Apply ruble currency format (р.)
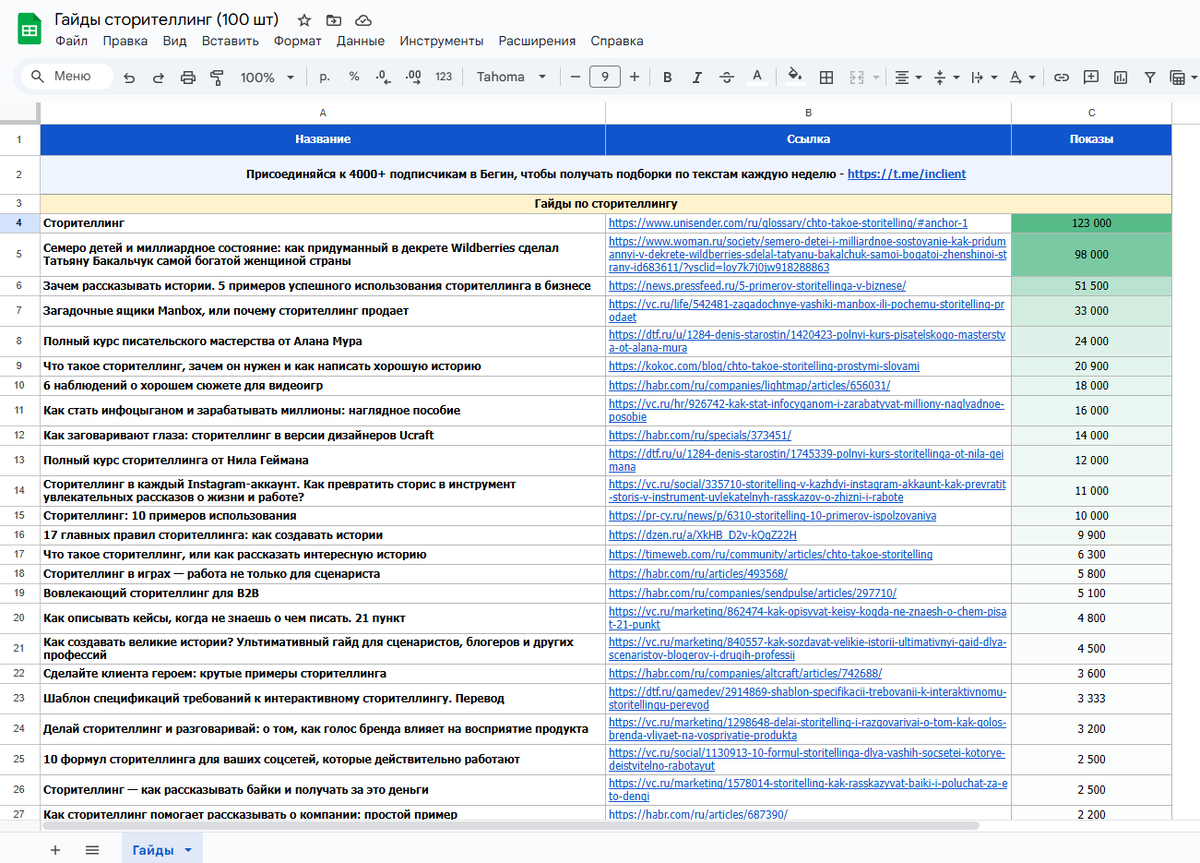Viewport: 1200px width, 863px height. 325,77
